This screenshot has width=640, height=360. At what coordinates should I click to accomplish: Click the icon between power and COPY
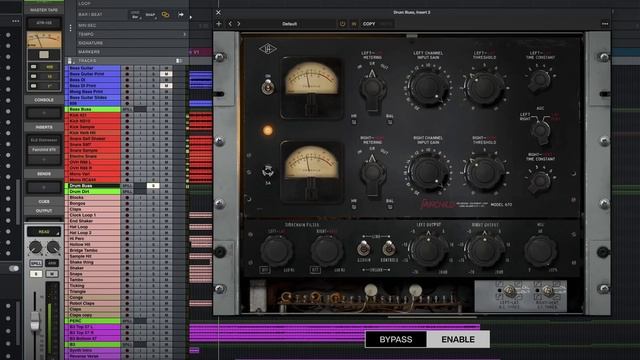point(354,24)
